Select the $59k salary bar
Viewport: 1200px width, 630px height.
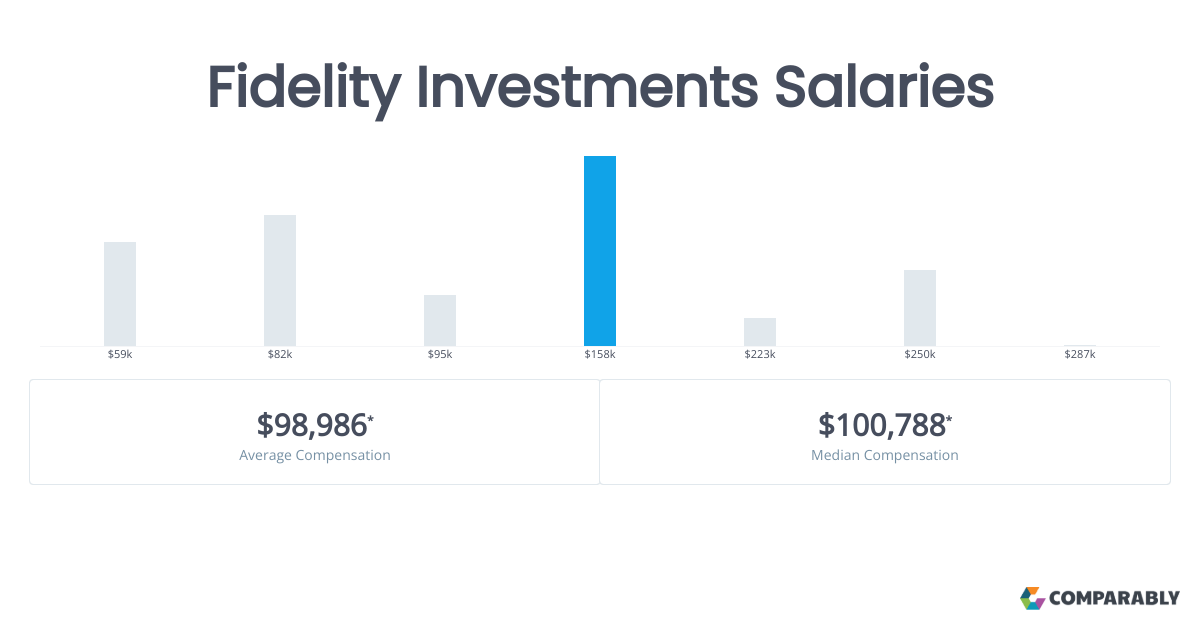(x=120, y=294)
